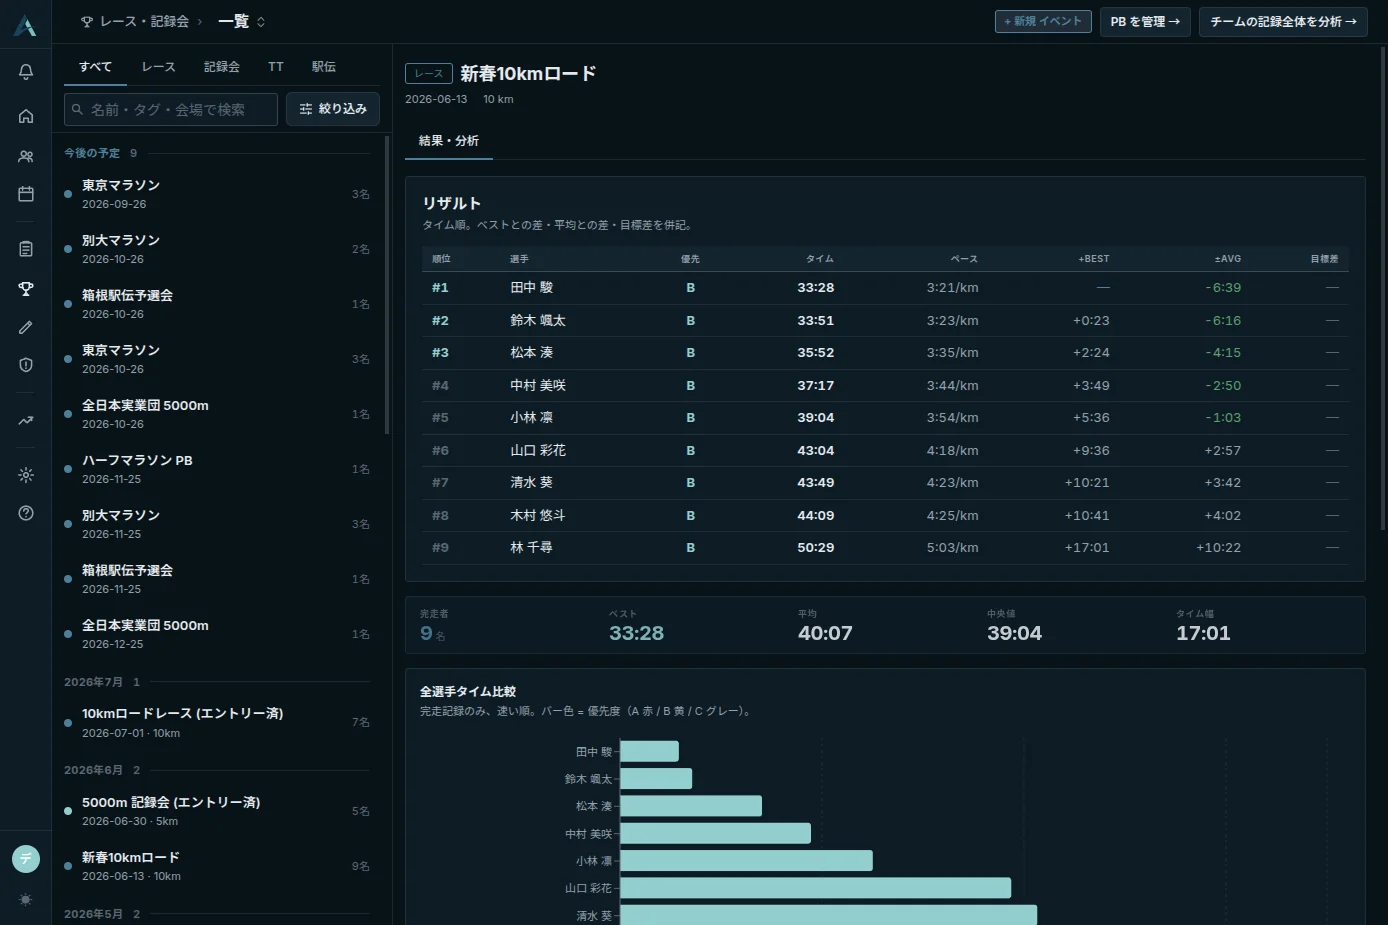Screen dimensions: 1388x925
Task: Open the 絞り込み filter options
Action: (x=333, y=109)
